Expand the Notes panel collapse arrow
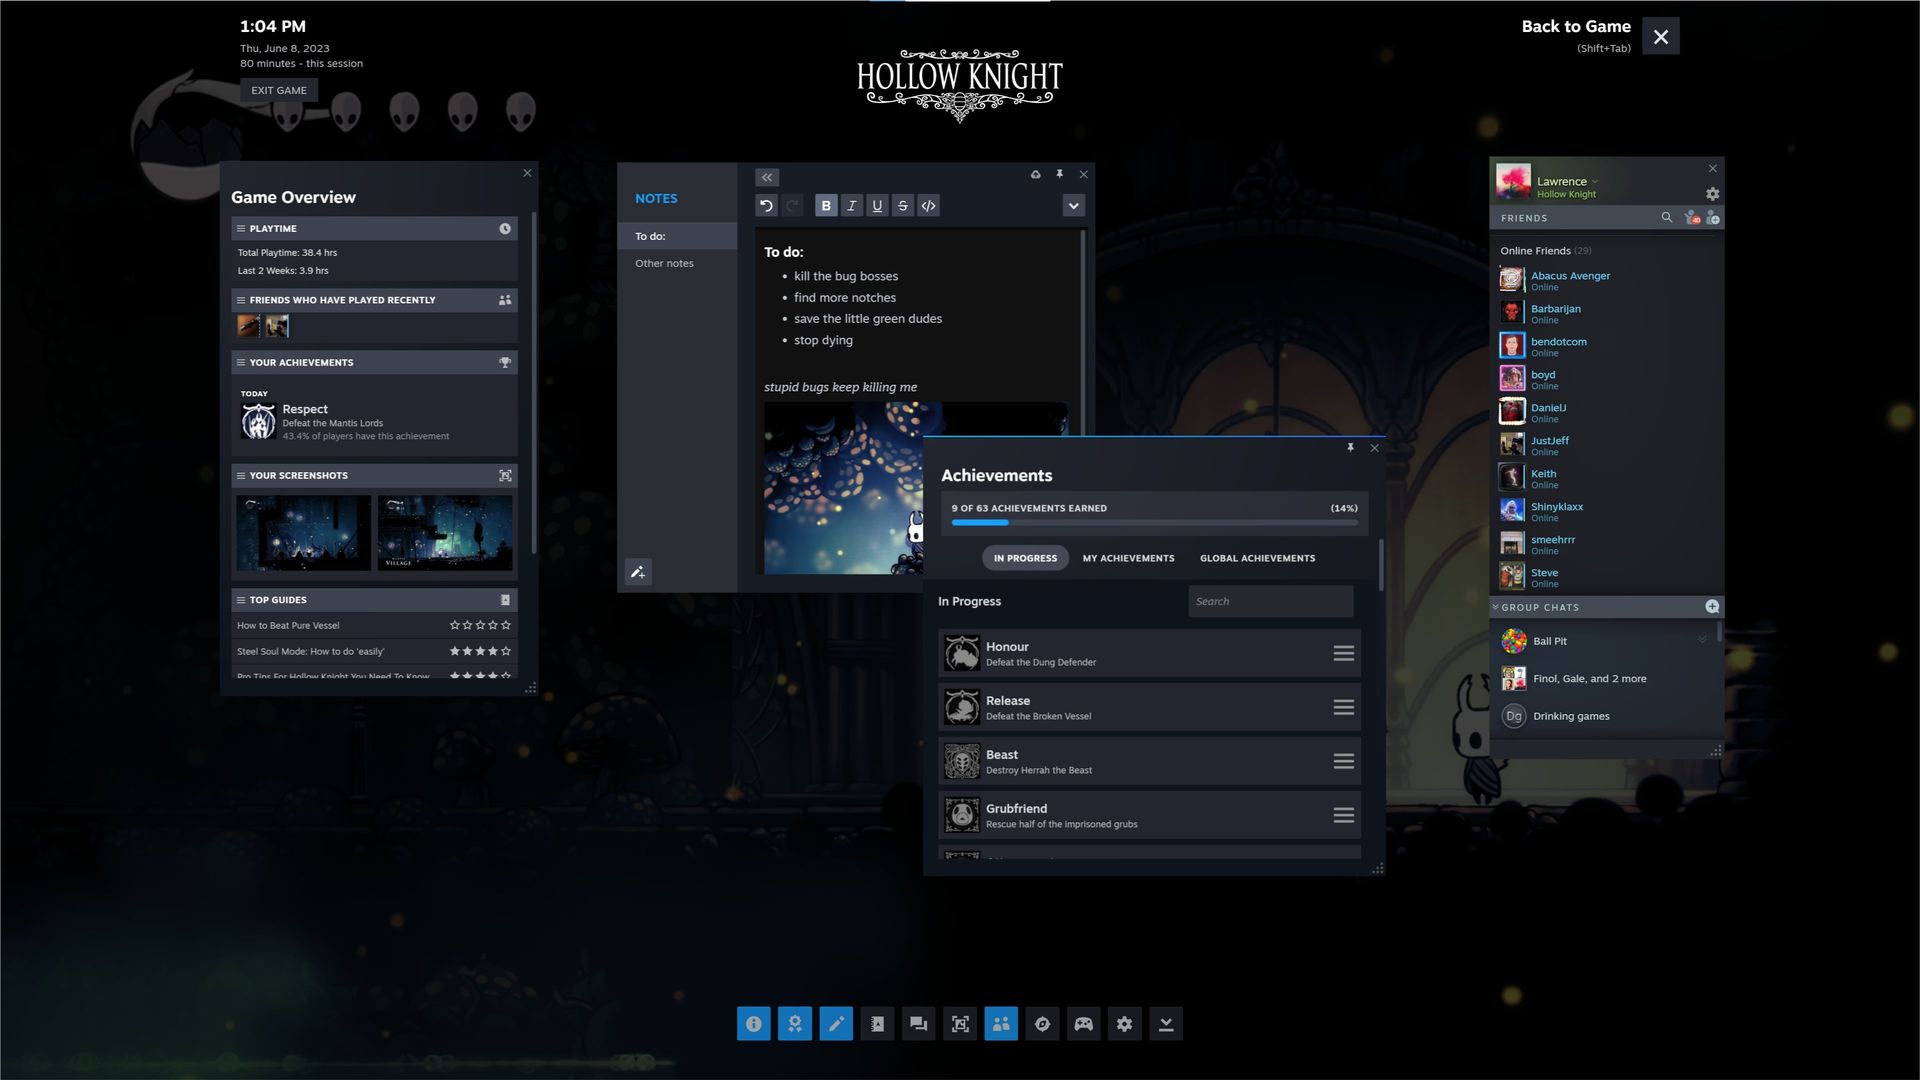Image resolution: width=1920 pixels, height=1080 pixels. pos(766,177)
